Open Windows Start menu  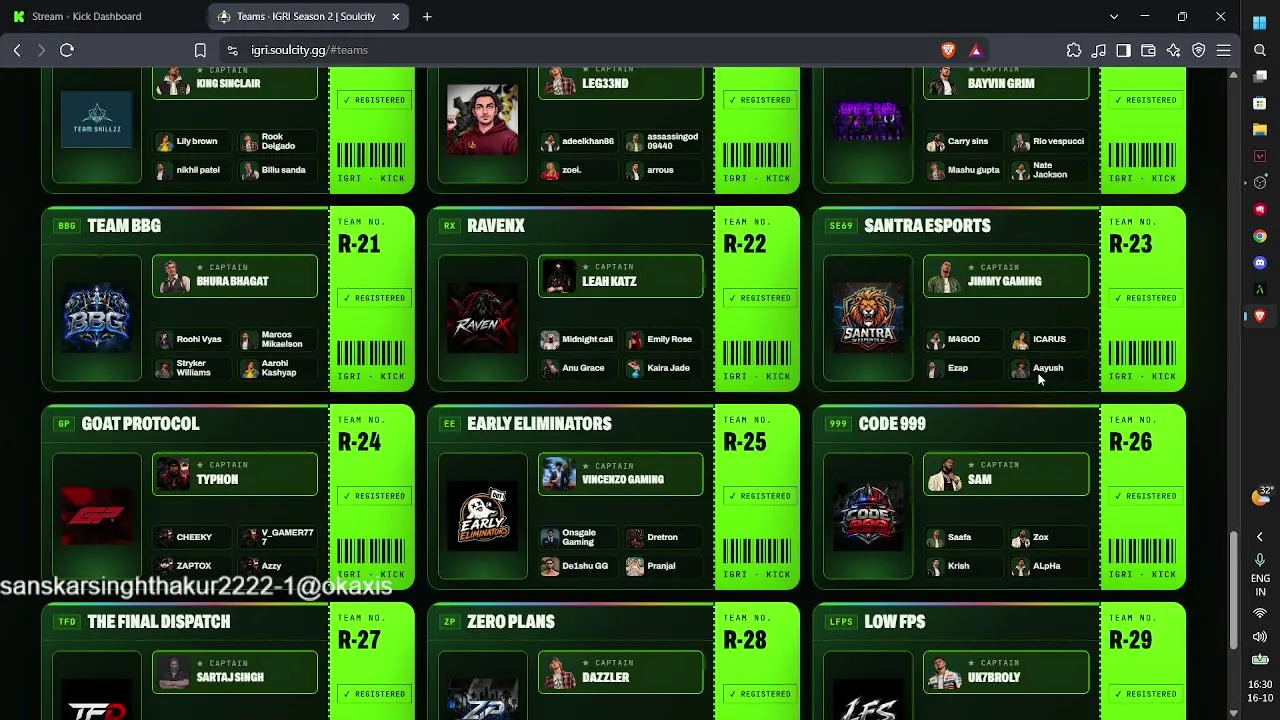(x=1260, y=23)
